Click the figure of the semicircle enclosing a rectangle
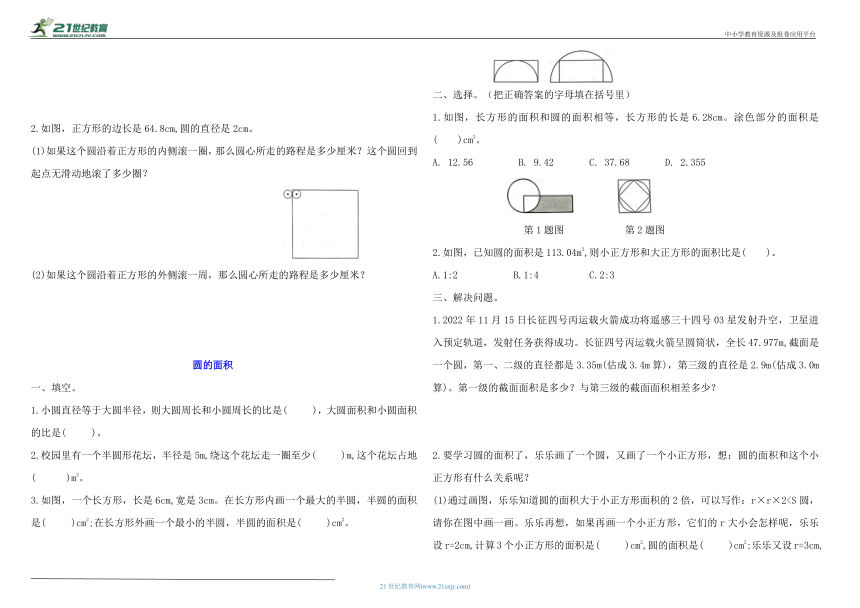 [x=581, y=67]
